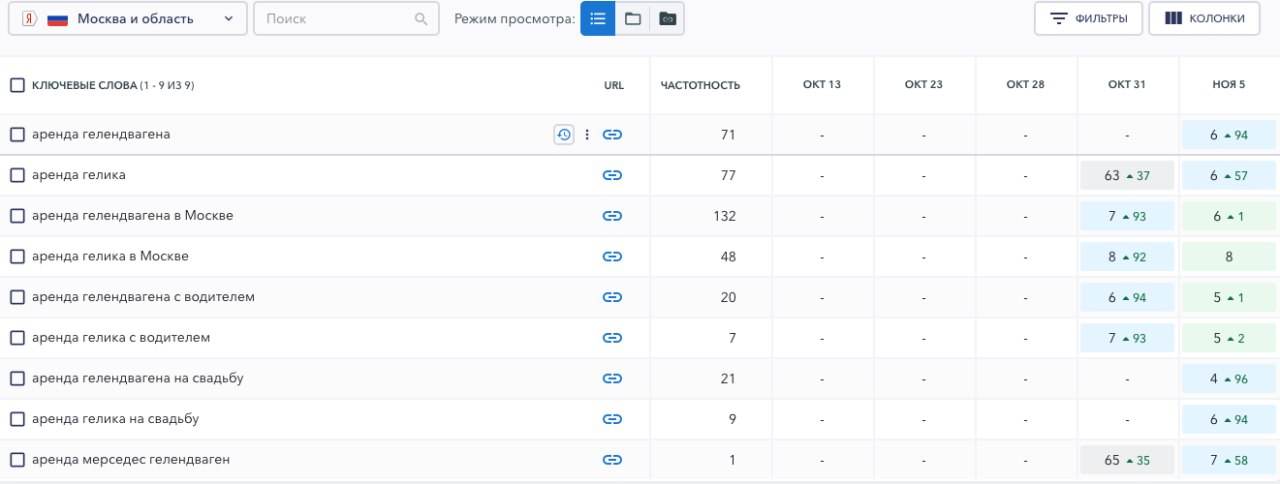This screenshot has height=484, width=1280.
Task: Click URL link icon for аренда гелика на свадьбу
Action: 613,419
